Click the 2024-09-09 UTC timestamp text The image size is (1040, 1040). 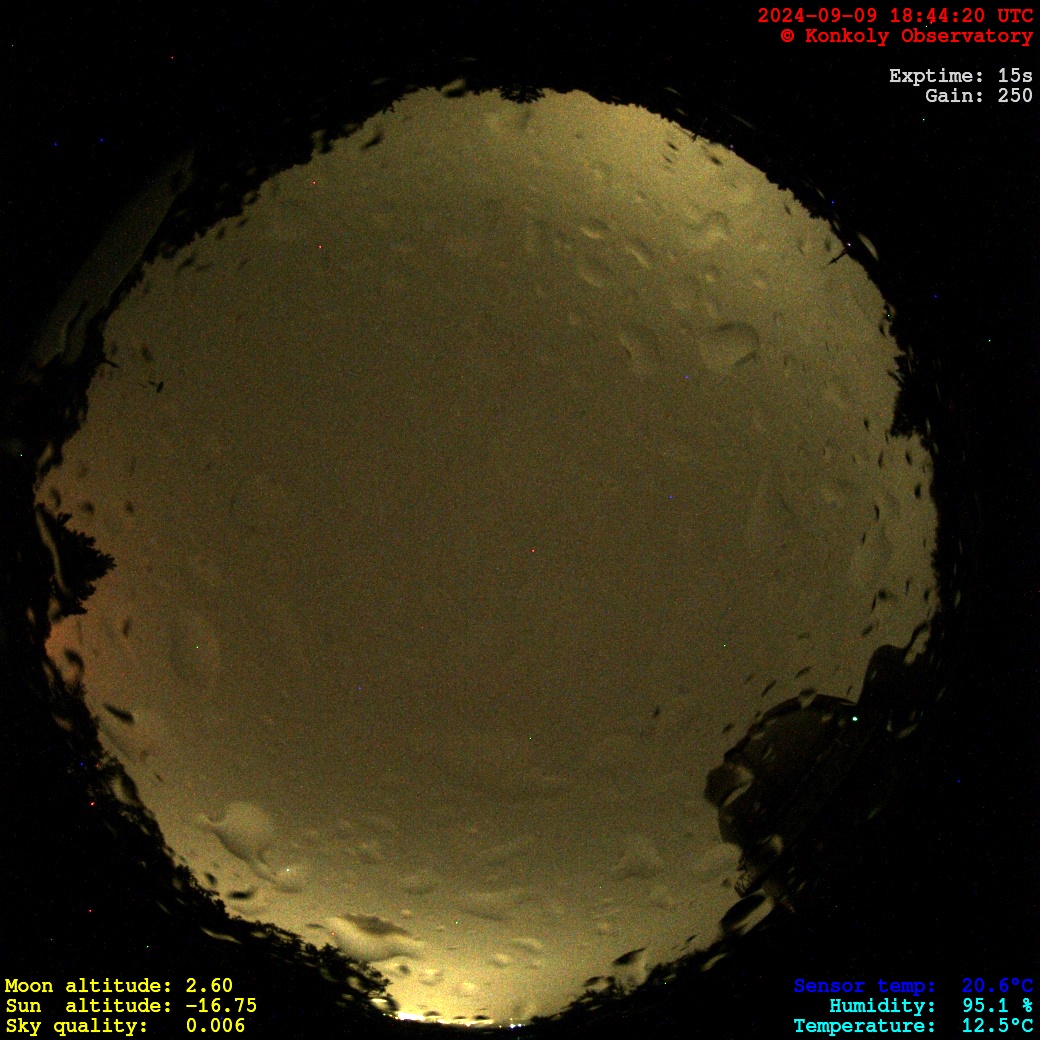pyautogui.click(x=895, y=16)
